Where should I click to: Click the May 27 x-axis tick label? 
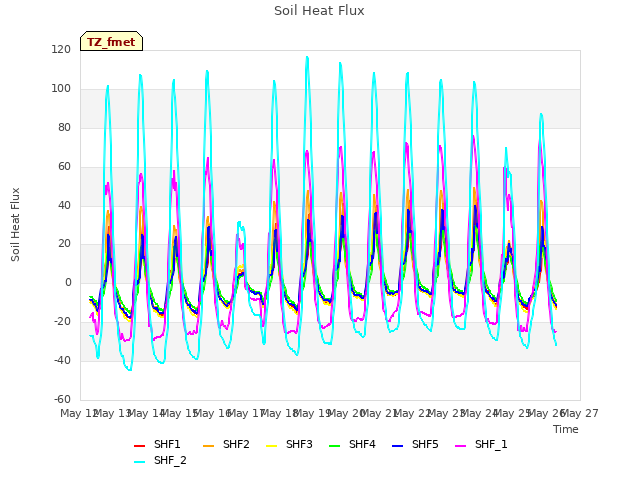[x=580, y=413]
